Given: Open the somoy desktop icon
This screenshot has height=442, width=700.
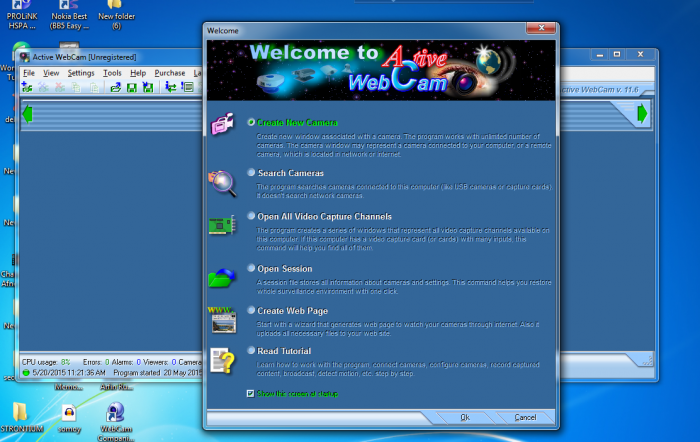Looking at the screenshot, I should click(x=69, y=418).
